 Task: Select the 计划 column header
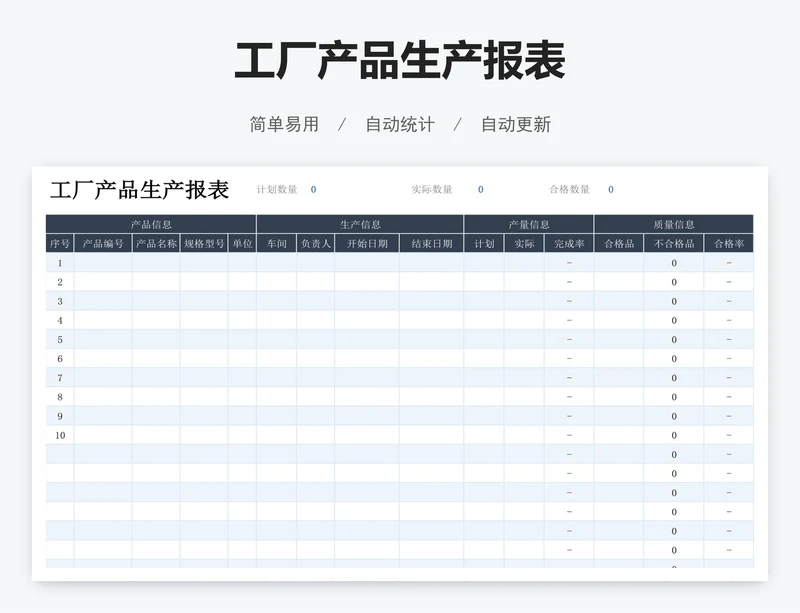pyautogui.click(x=484, y=243)
